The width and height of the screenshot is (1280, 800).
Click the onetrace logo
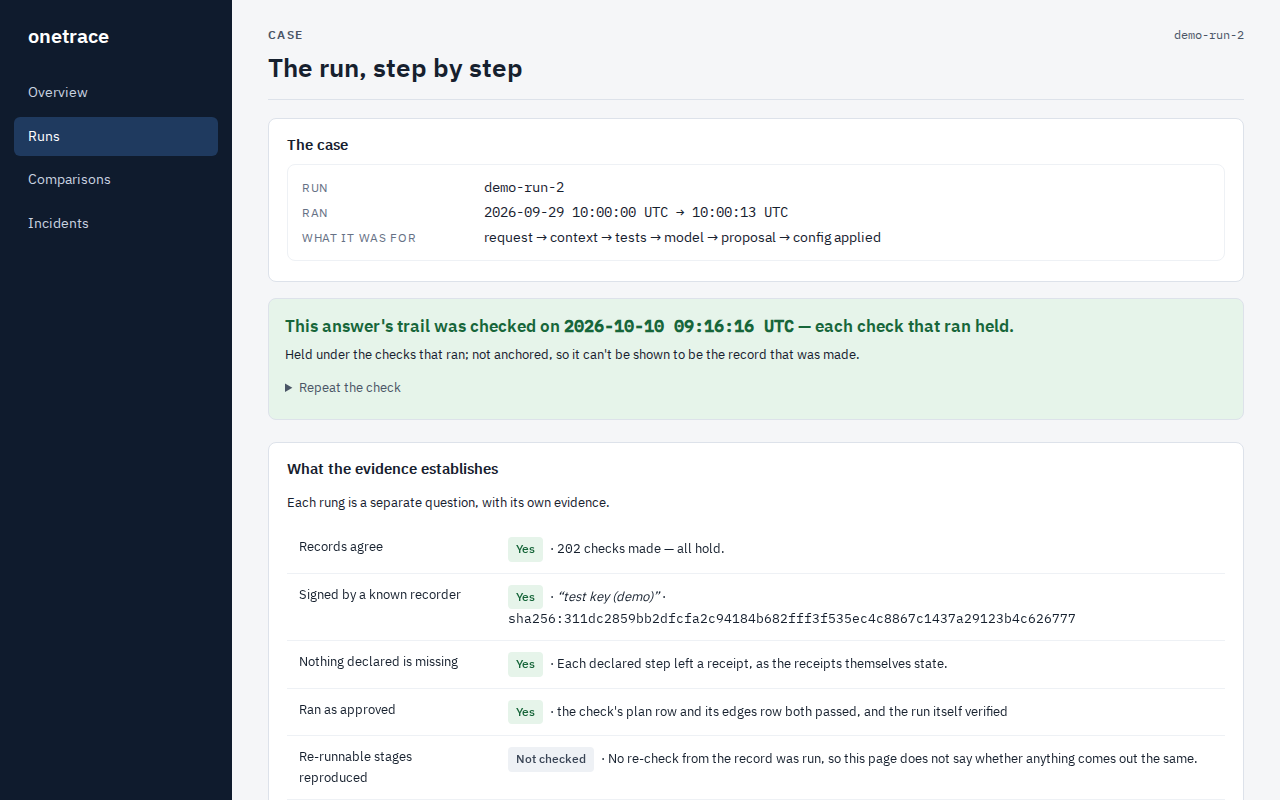point(68,37)
